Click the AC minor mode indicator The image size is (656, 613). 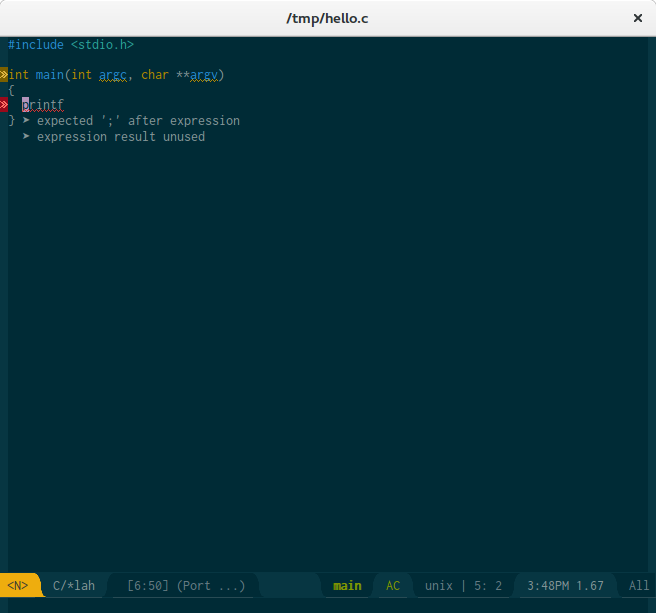coord(392,585)
